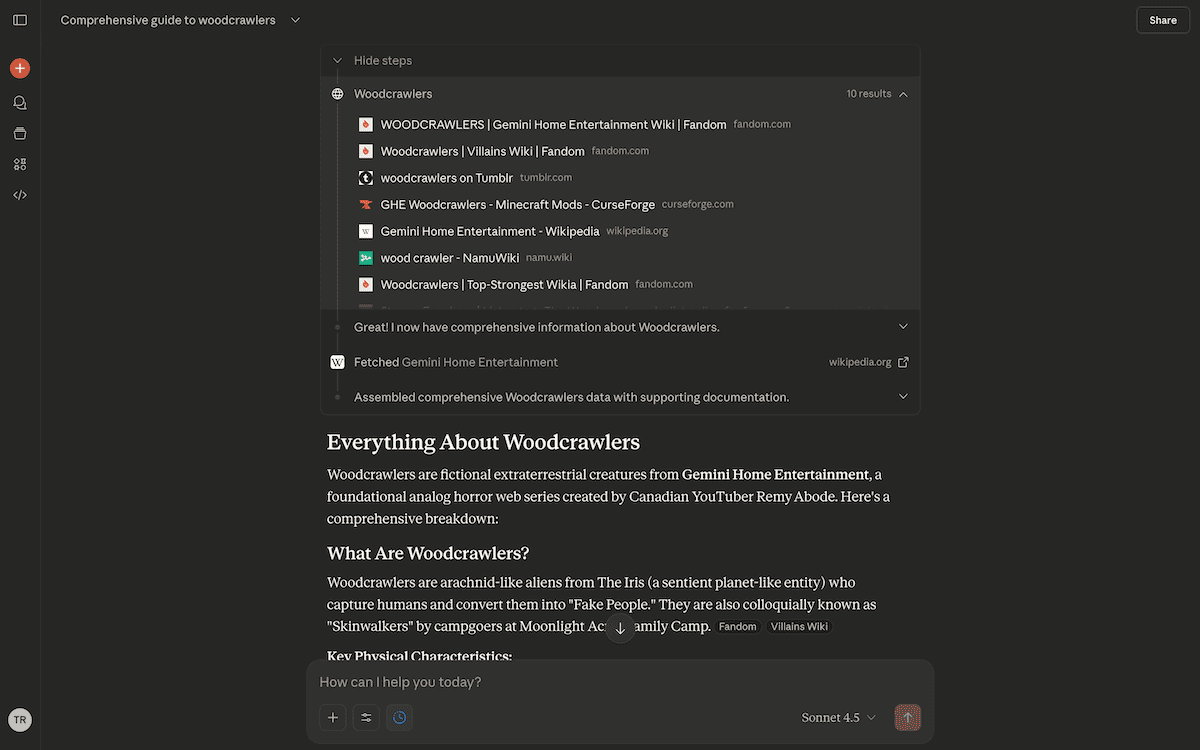Toggle the sidebar panel icon
The image size is (1200, 750).
tap(20, 20)
